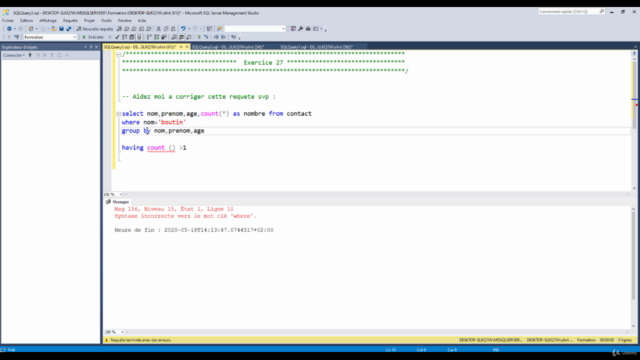This screenshot has height=360, width=640.
Task: Open the Undo history dropdown arrow
Action: [x=189, y=29]
